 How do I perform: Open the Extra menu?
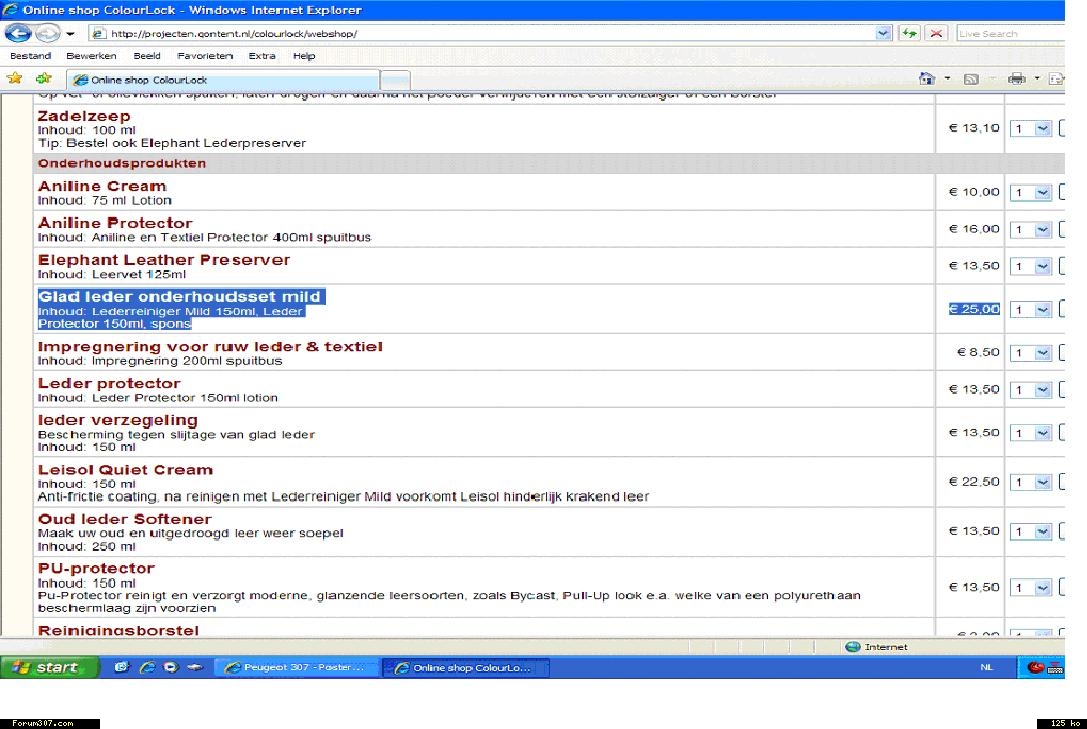262,55
